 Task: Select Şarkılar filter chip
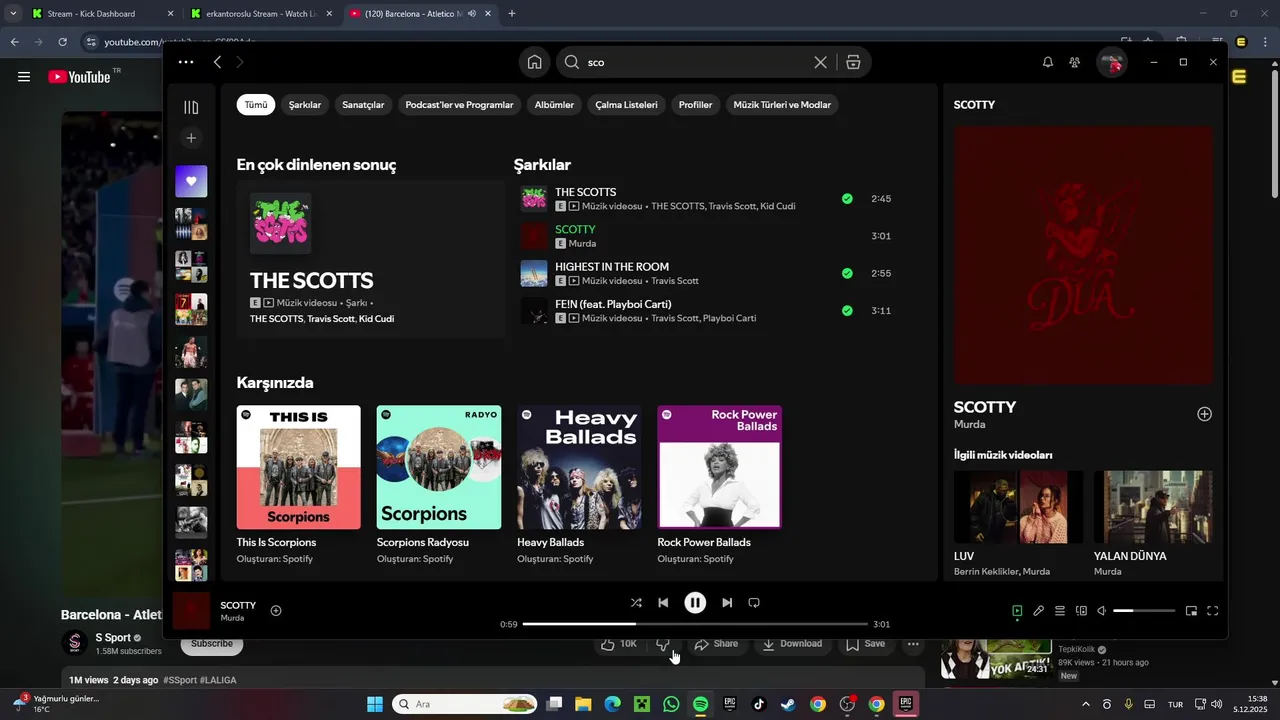[x=305, y=105]
